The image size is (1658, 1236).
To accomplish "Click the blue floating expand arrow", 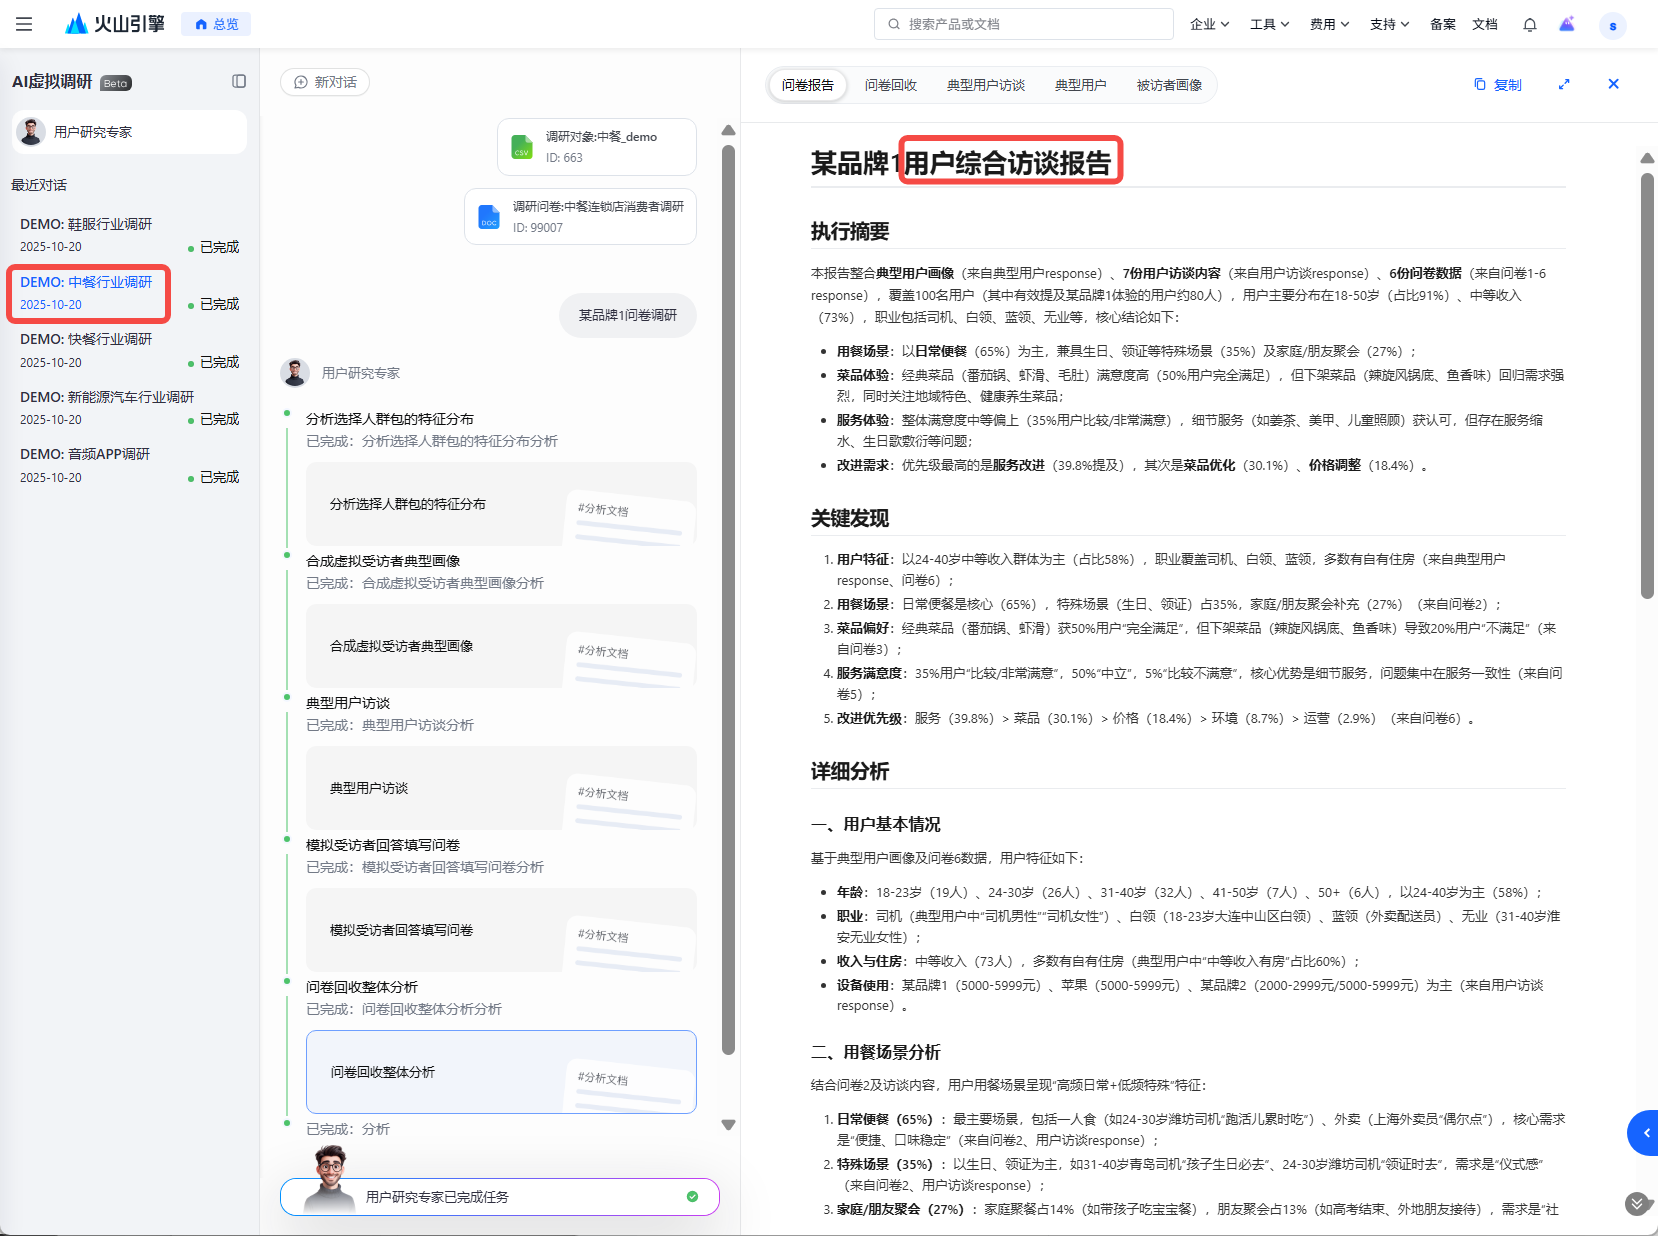I will [x=1643, y=1133].
